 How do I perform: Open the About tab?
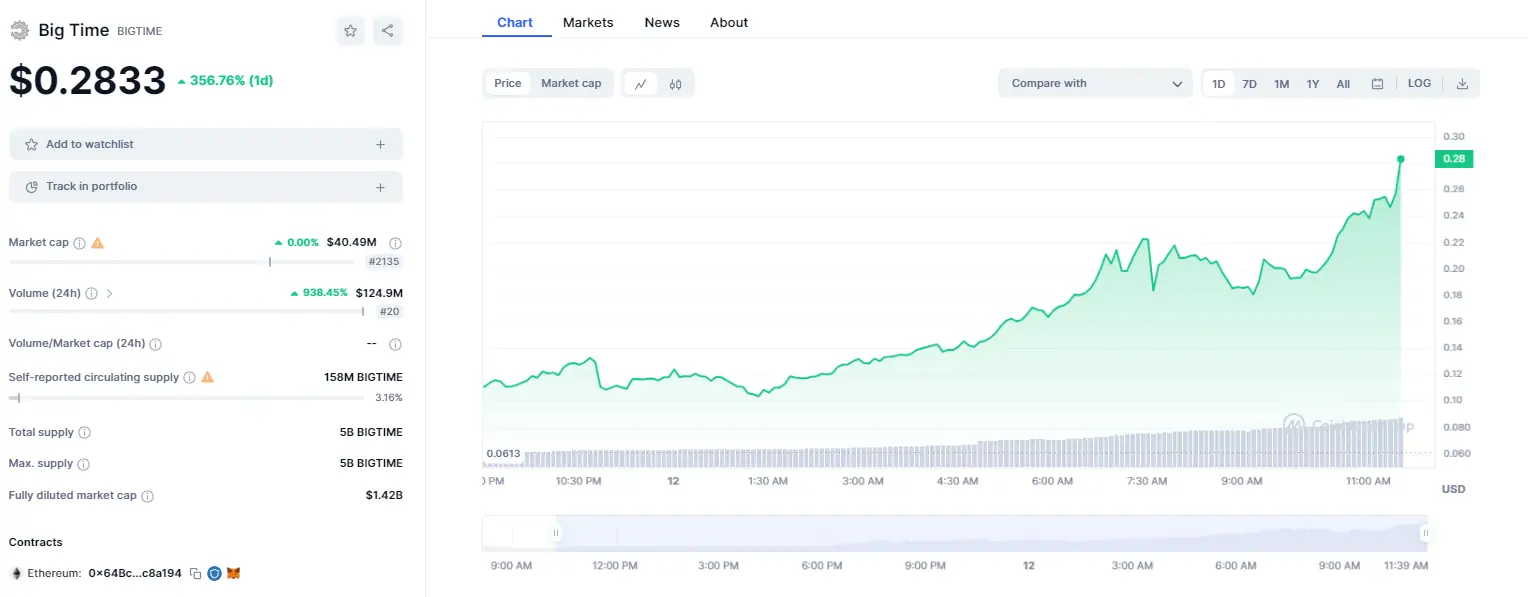[729, 22]
